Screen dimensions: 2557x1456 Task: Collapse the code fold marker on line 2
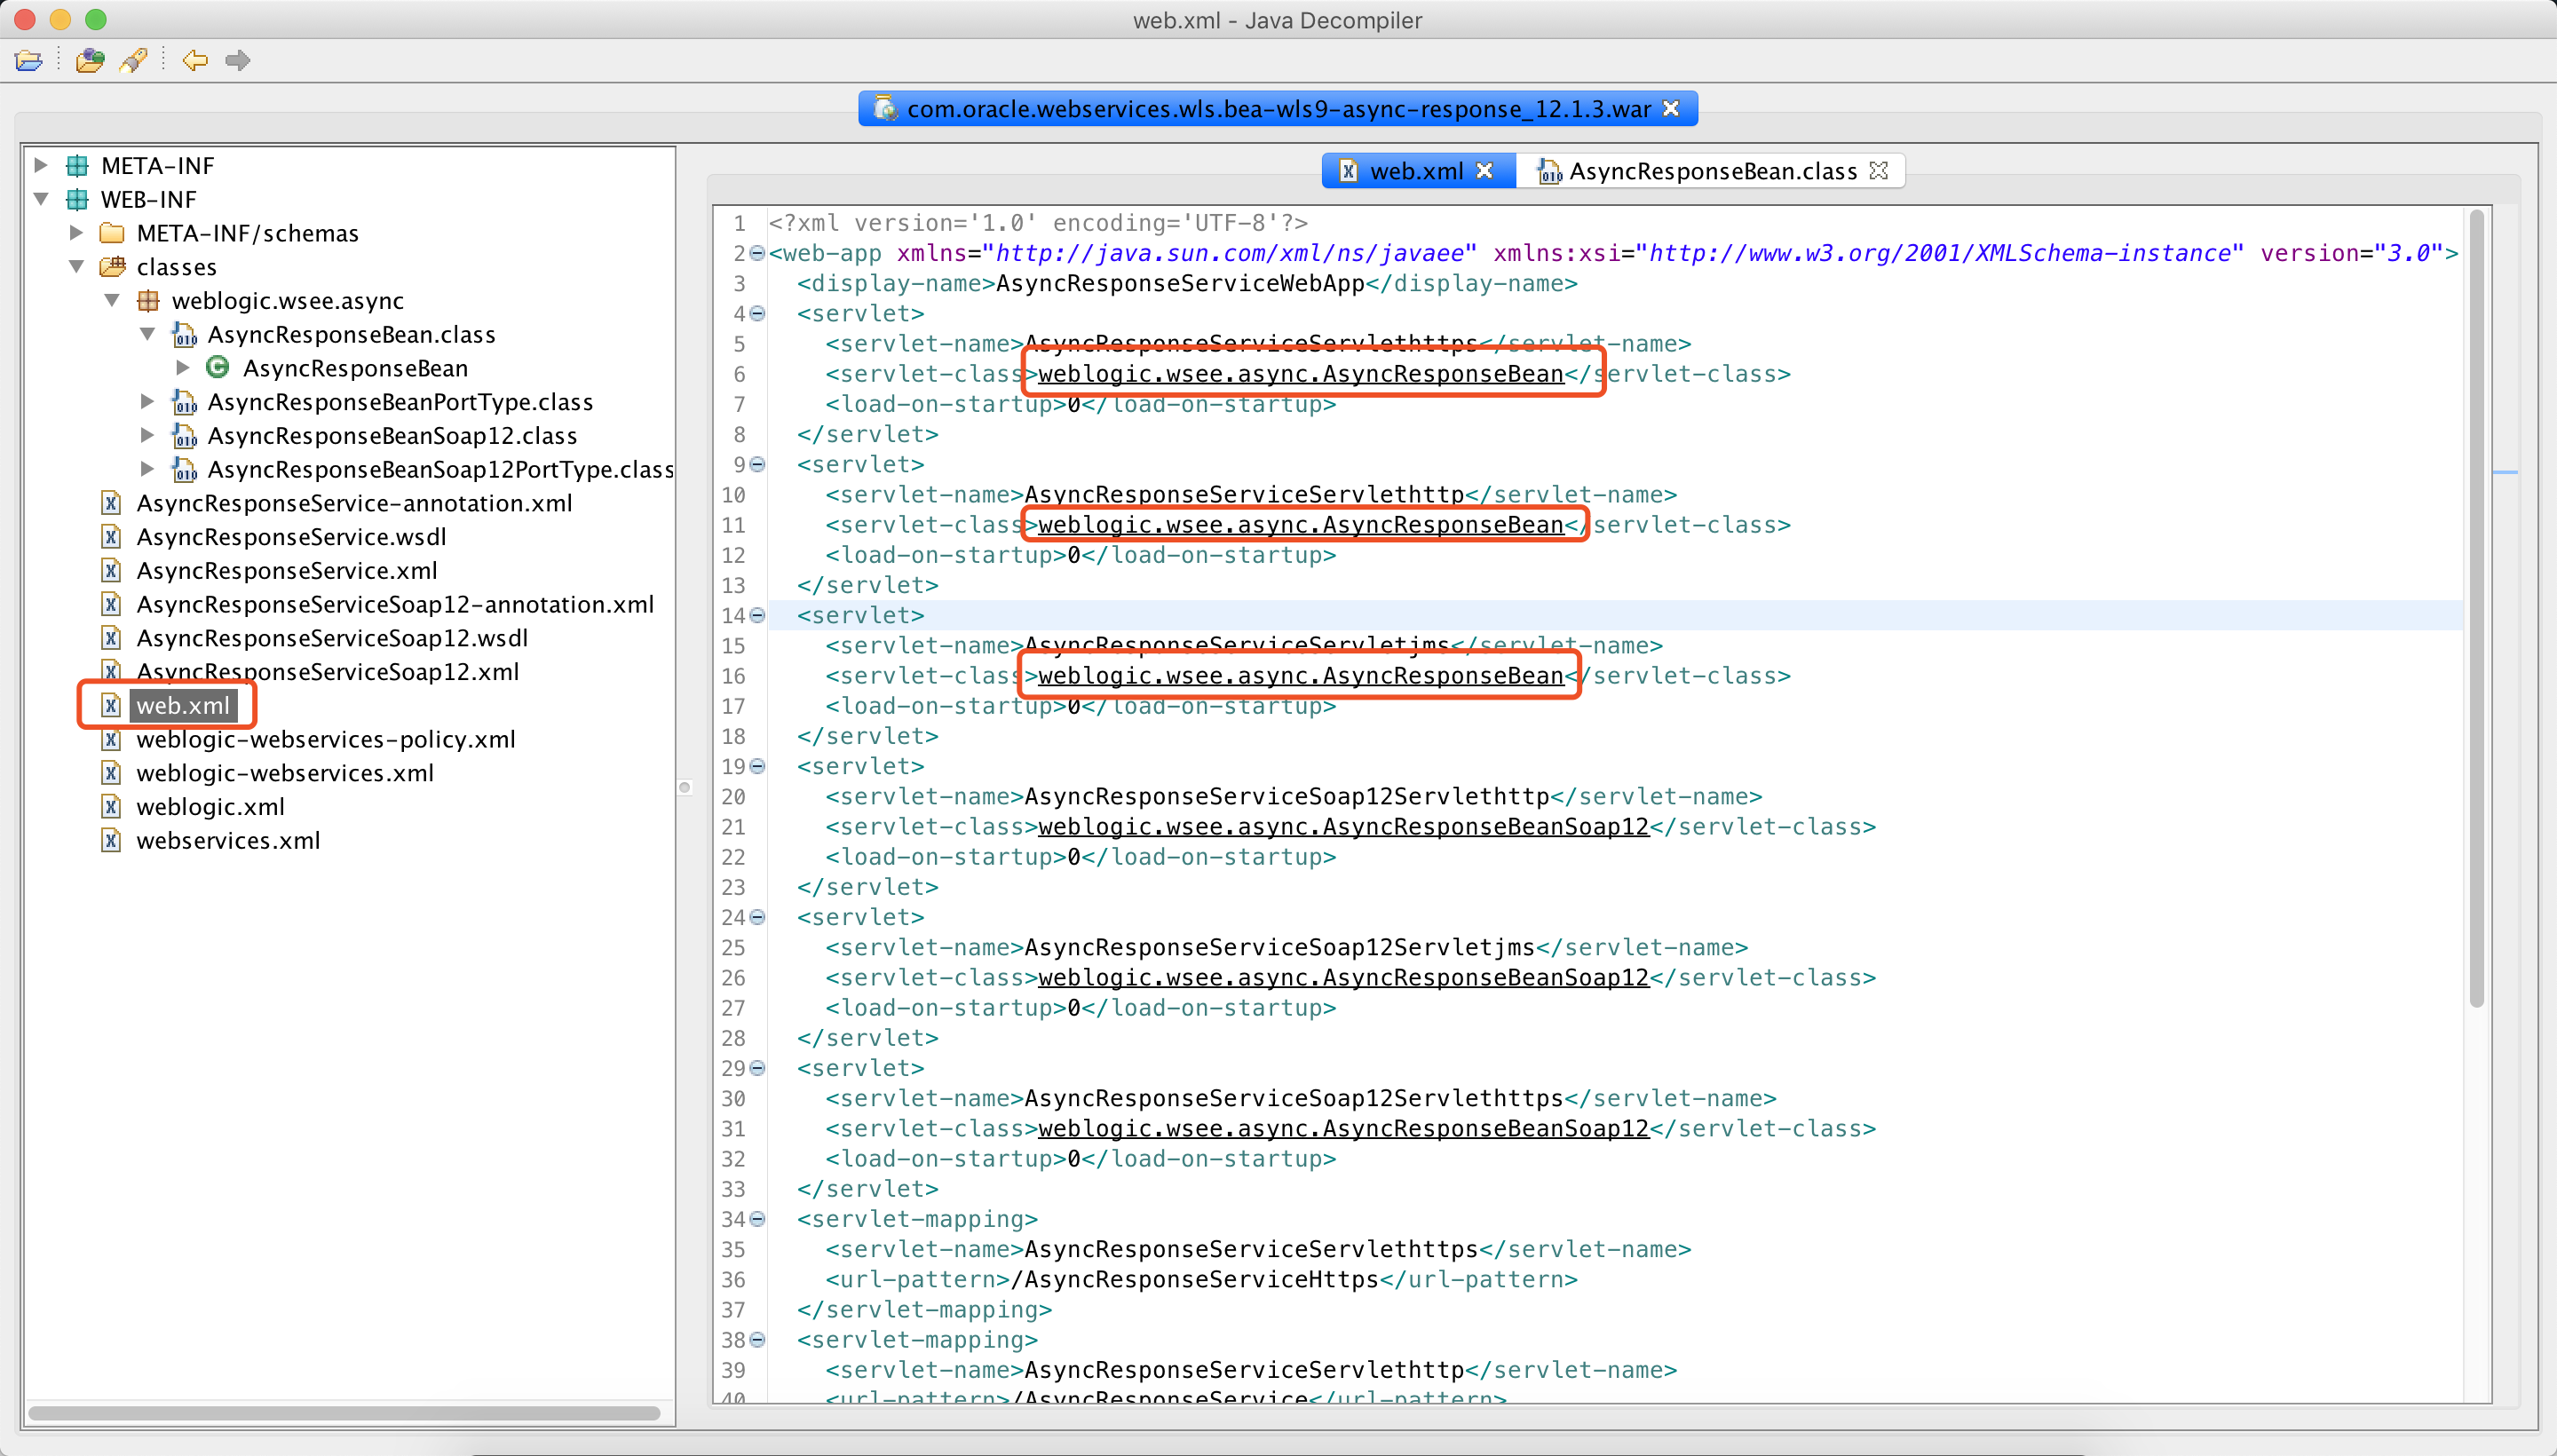pyautogui.click(x=757, y=253)
